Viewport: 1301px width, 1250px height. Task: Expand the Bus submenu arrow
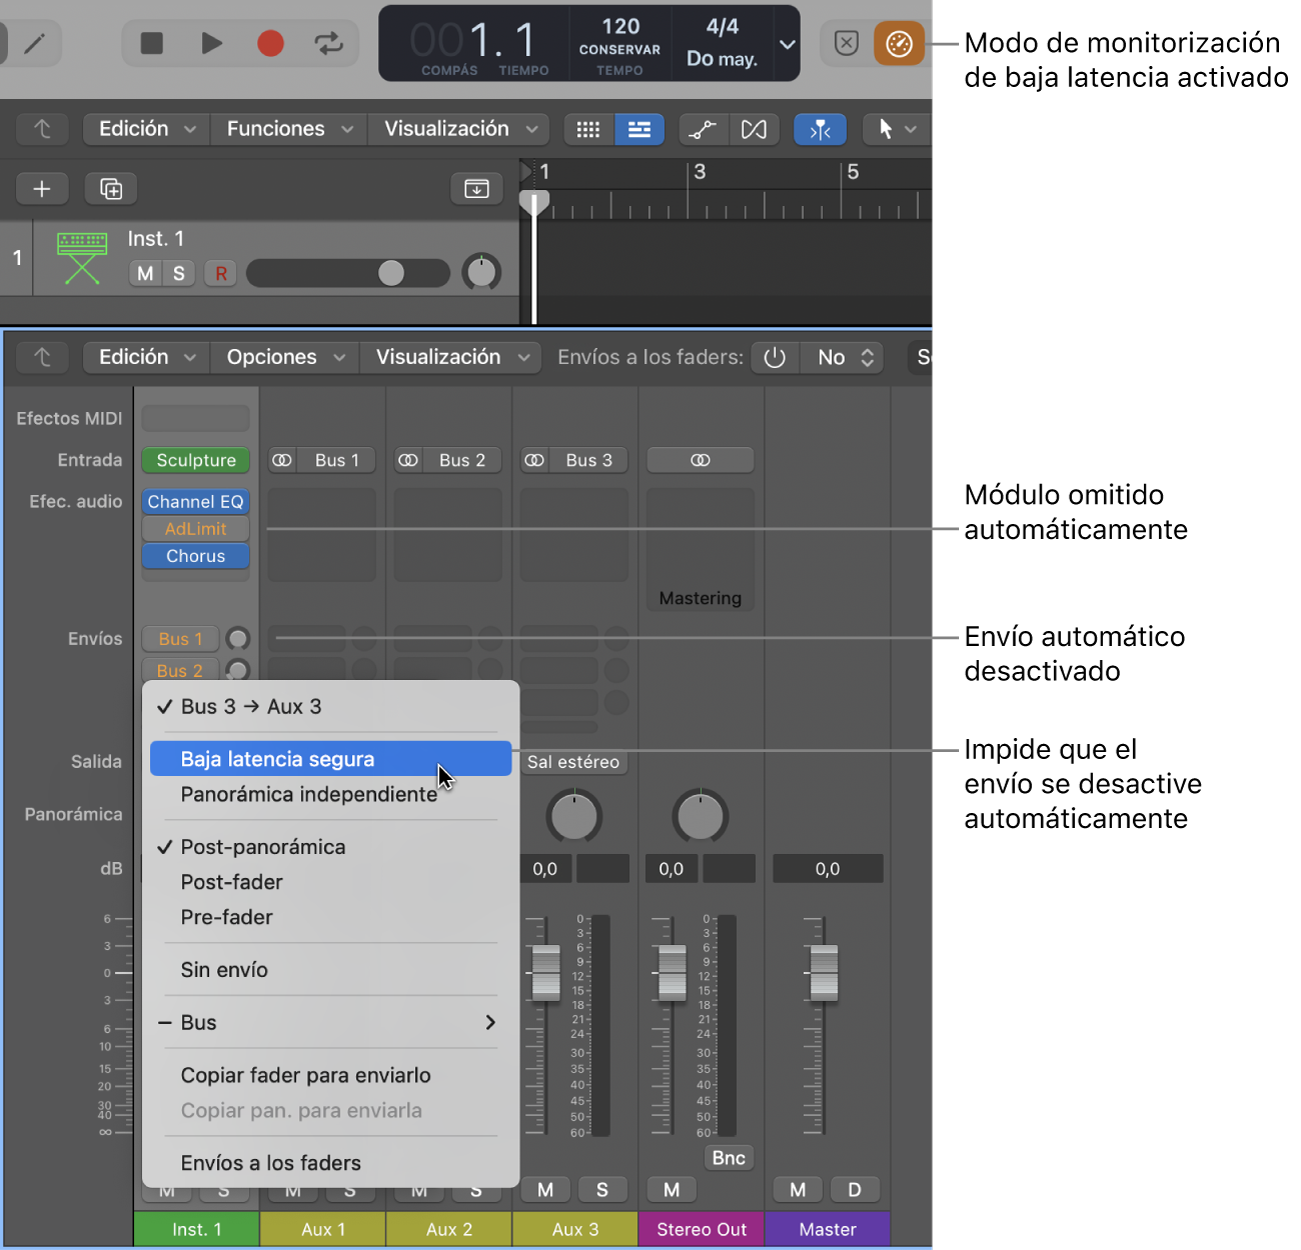pos(490,1022)
